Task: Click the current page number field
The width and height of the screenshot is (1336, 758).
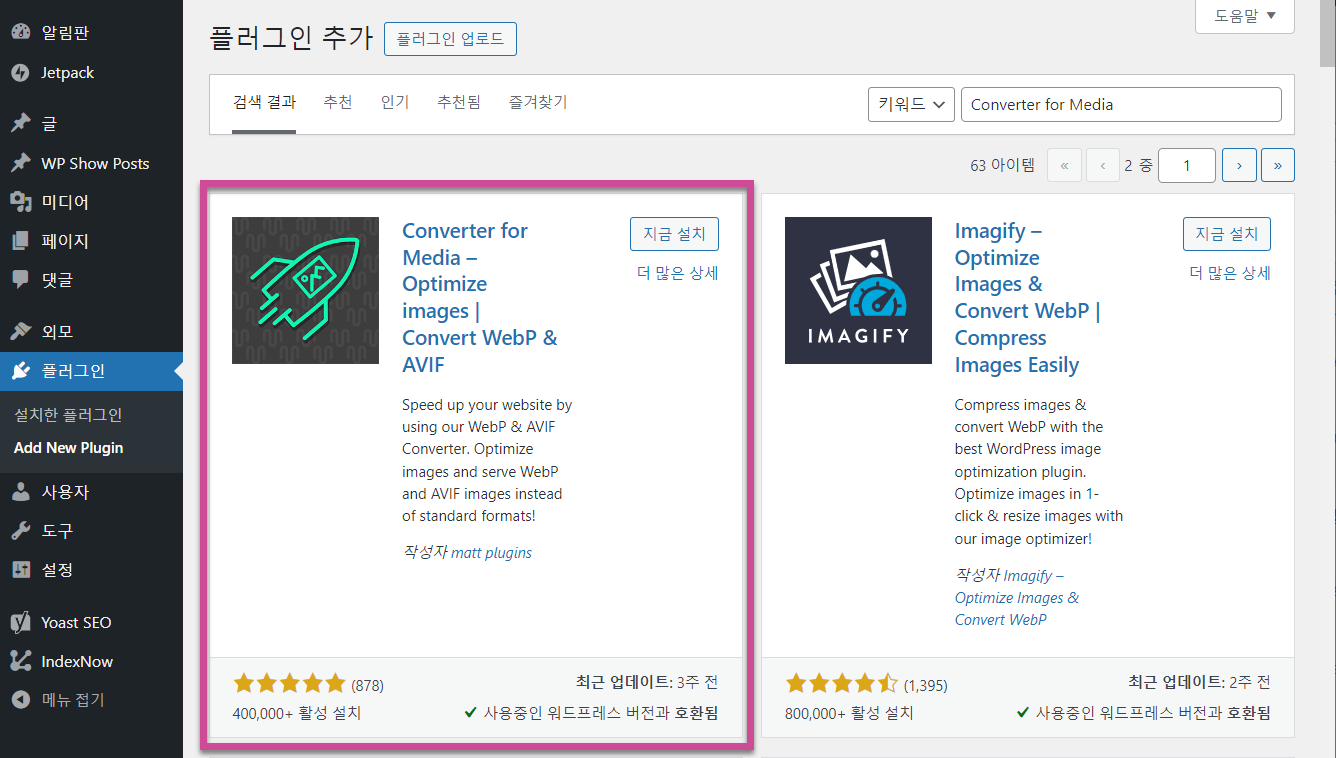Action: (x=1187, y=165)
